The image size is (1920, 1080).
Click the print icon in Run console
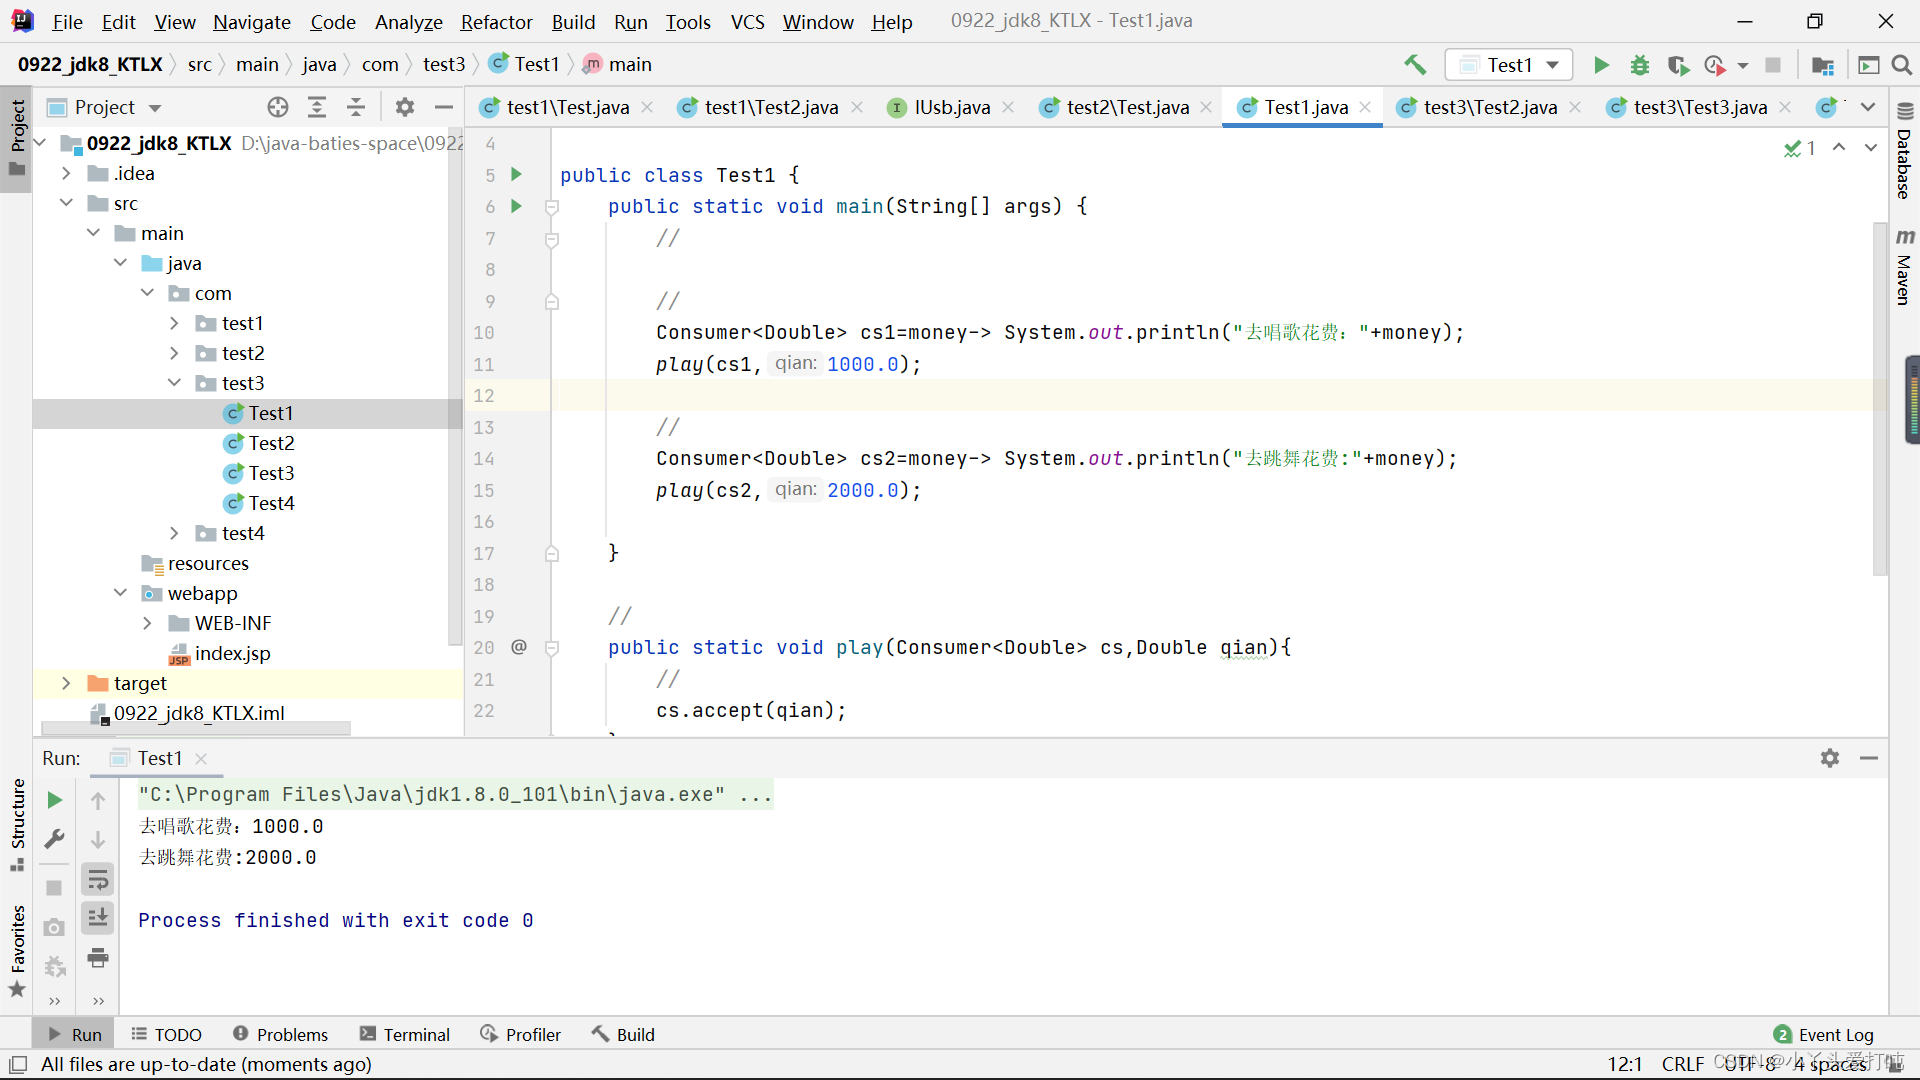[98, 958]
